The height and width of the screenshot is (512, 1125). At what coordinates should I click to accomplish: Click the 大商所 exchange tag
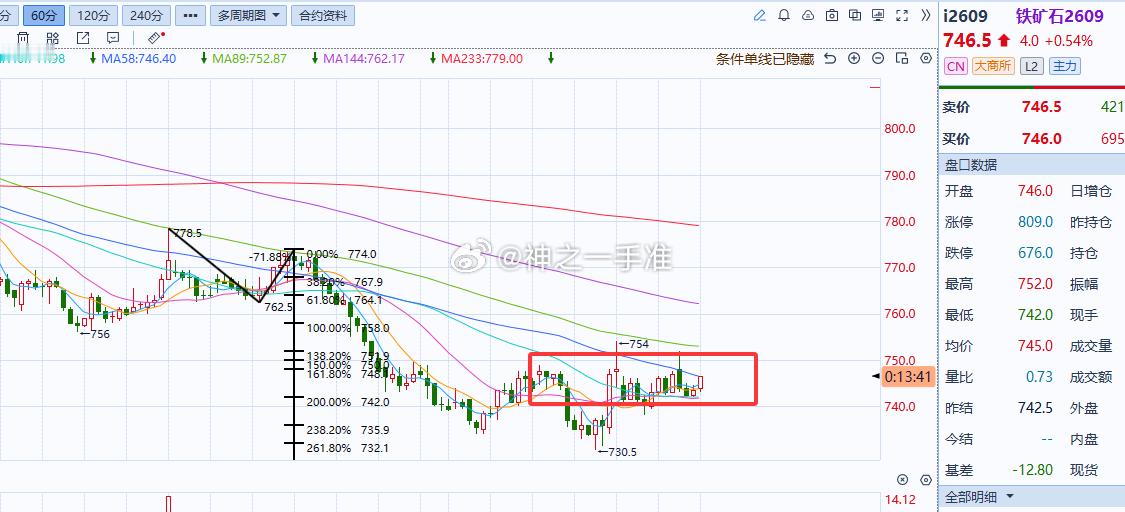pyautogui.click(x=993, y=67)
